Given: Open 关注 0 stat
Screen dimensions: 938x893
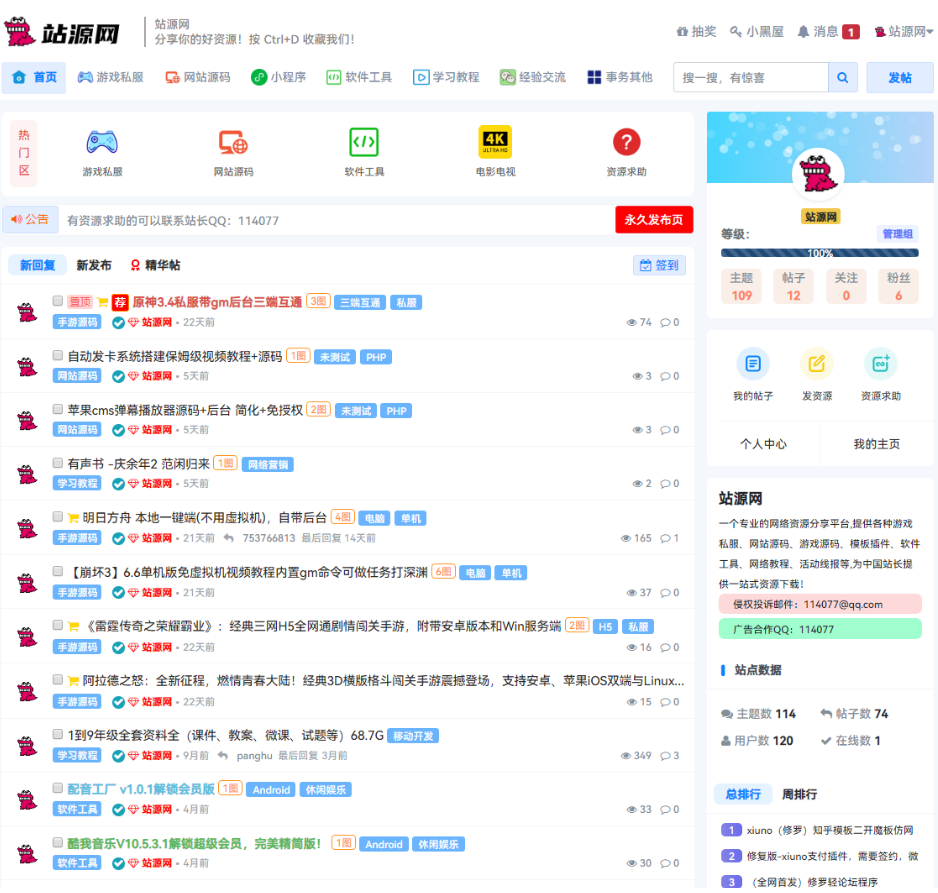Looking at the screenshot, I should click(846, 287).
